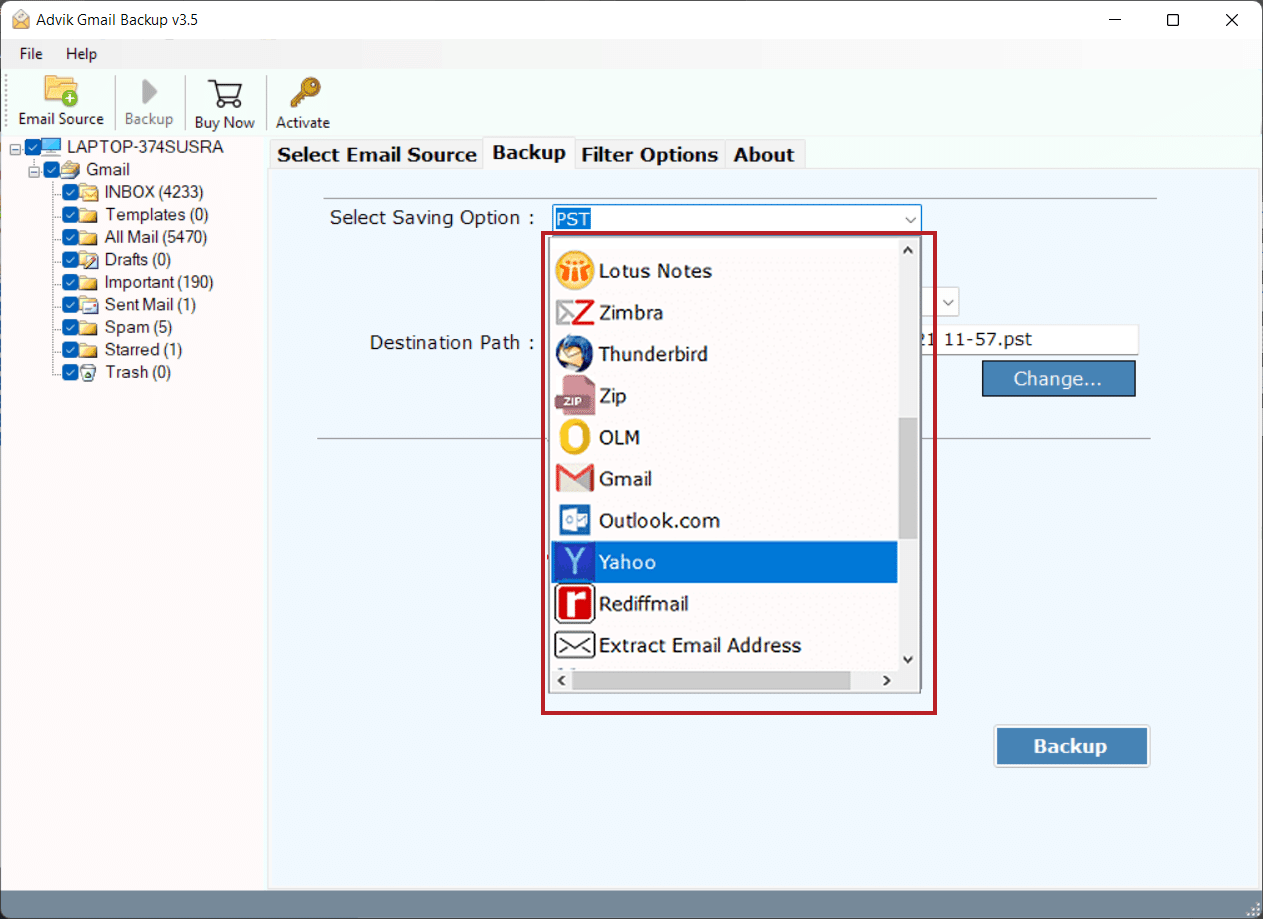Click the INBOX folder envelope icon
1263x919 pixels.
[x=89, y=192]
